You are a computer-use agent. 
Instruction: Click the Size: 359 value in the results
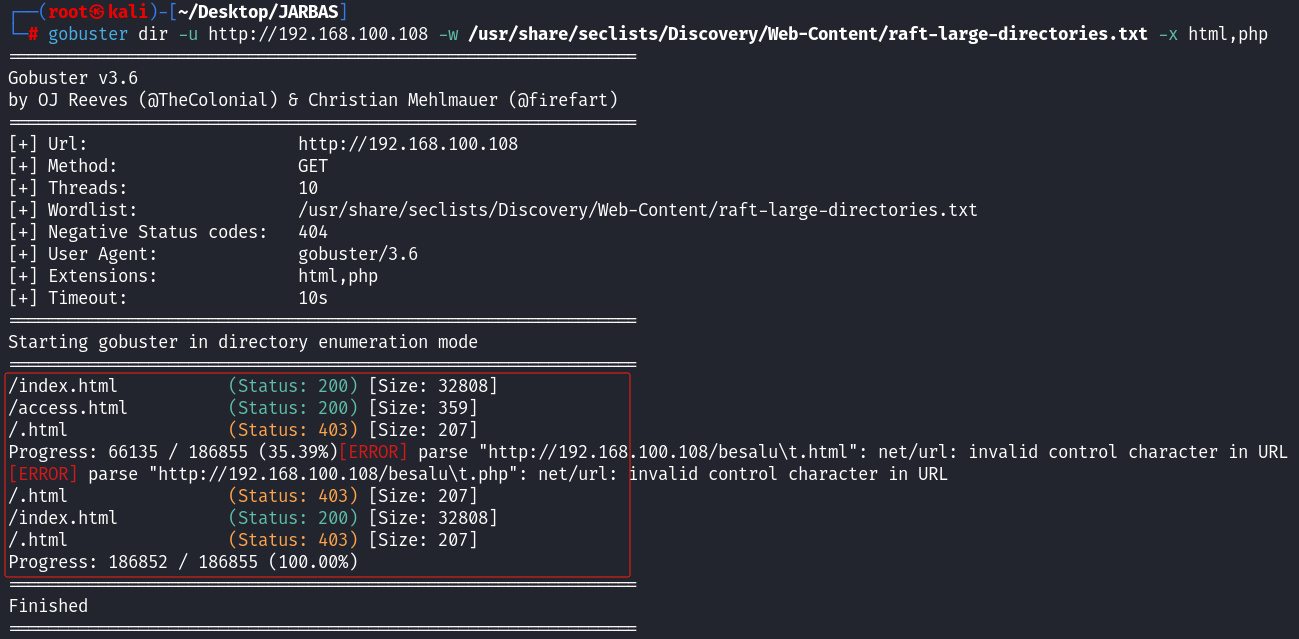pos(423,408)
